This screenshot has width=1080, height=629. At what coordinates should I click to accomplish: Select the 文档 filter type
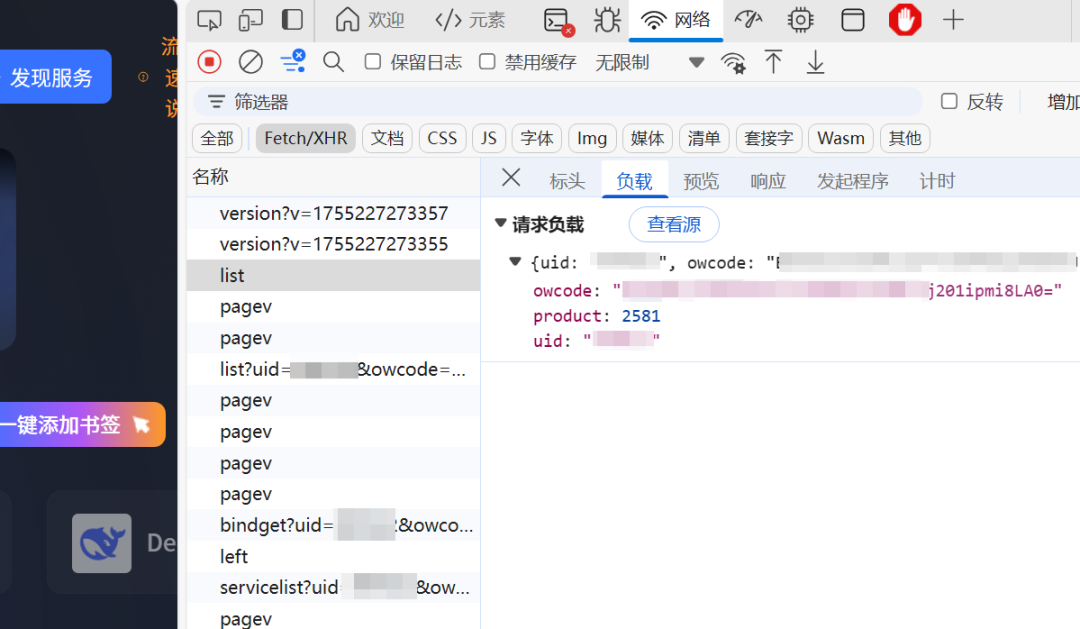tap(387, 138)
